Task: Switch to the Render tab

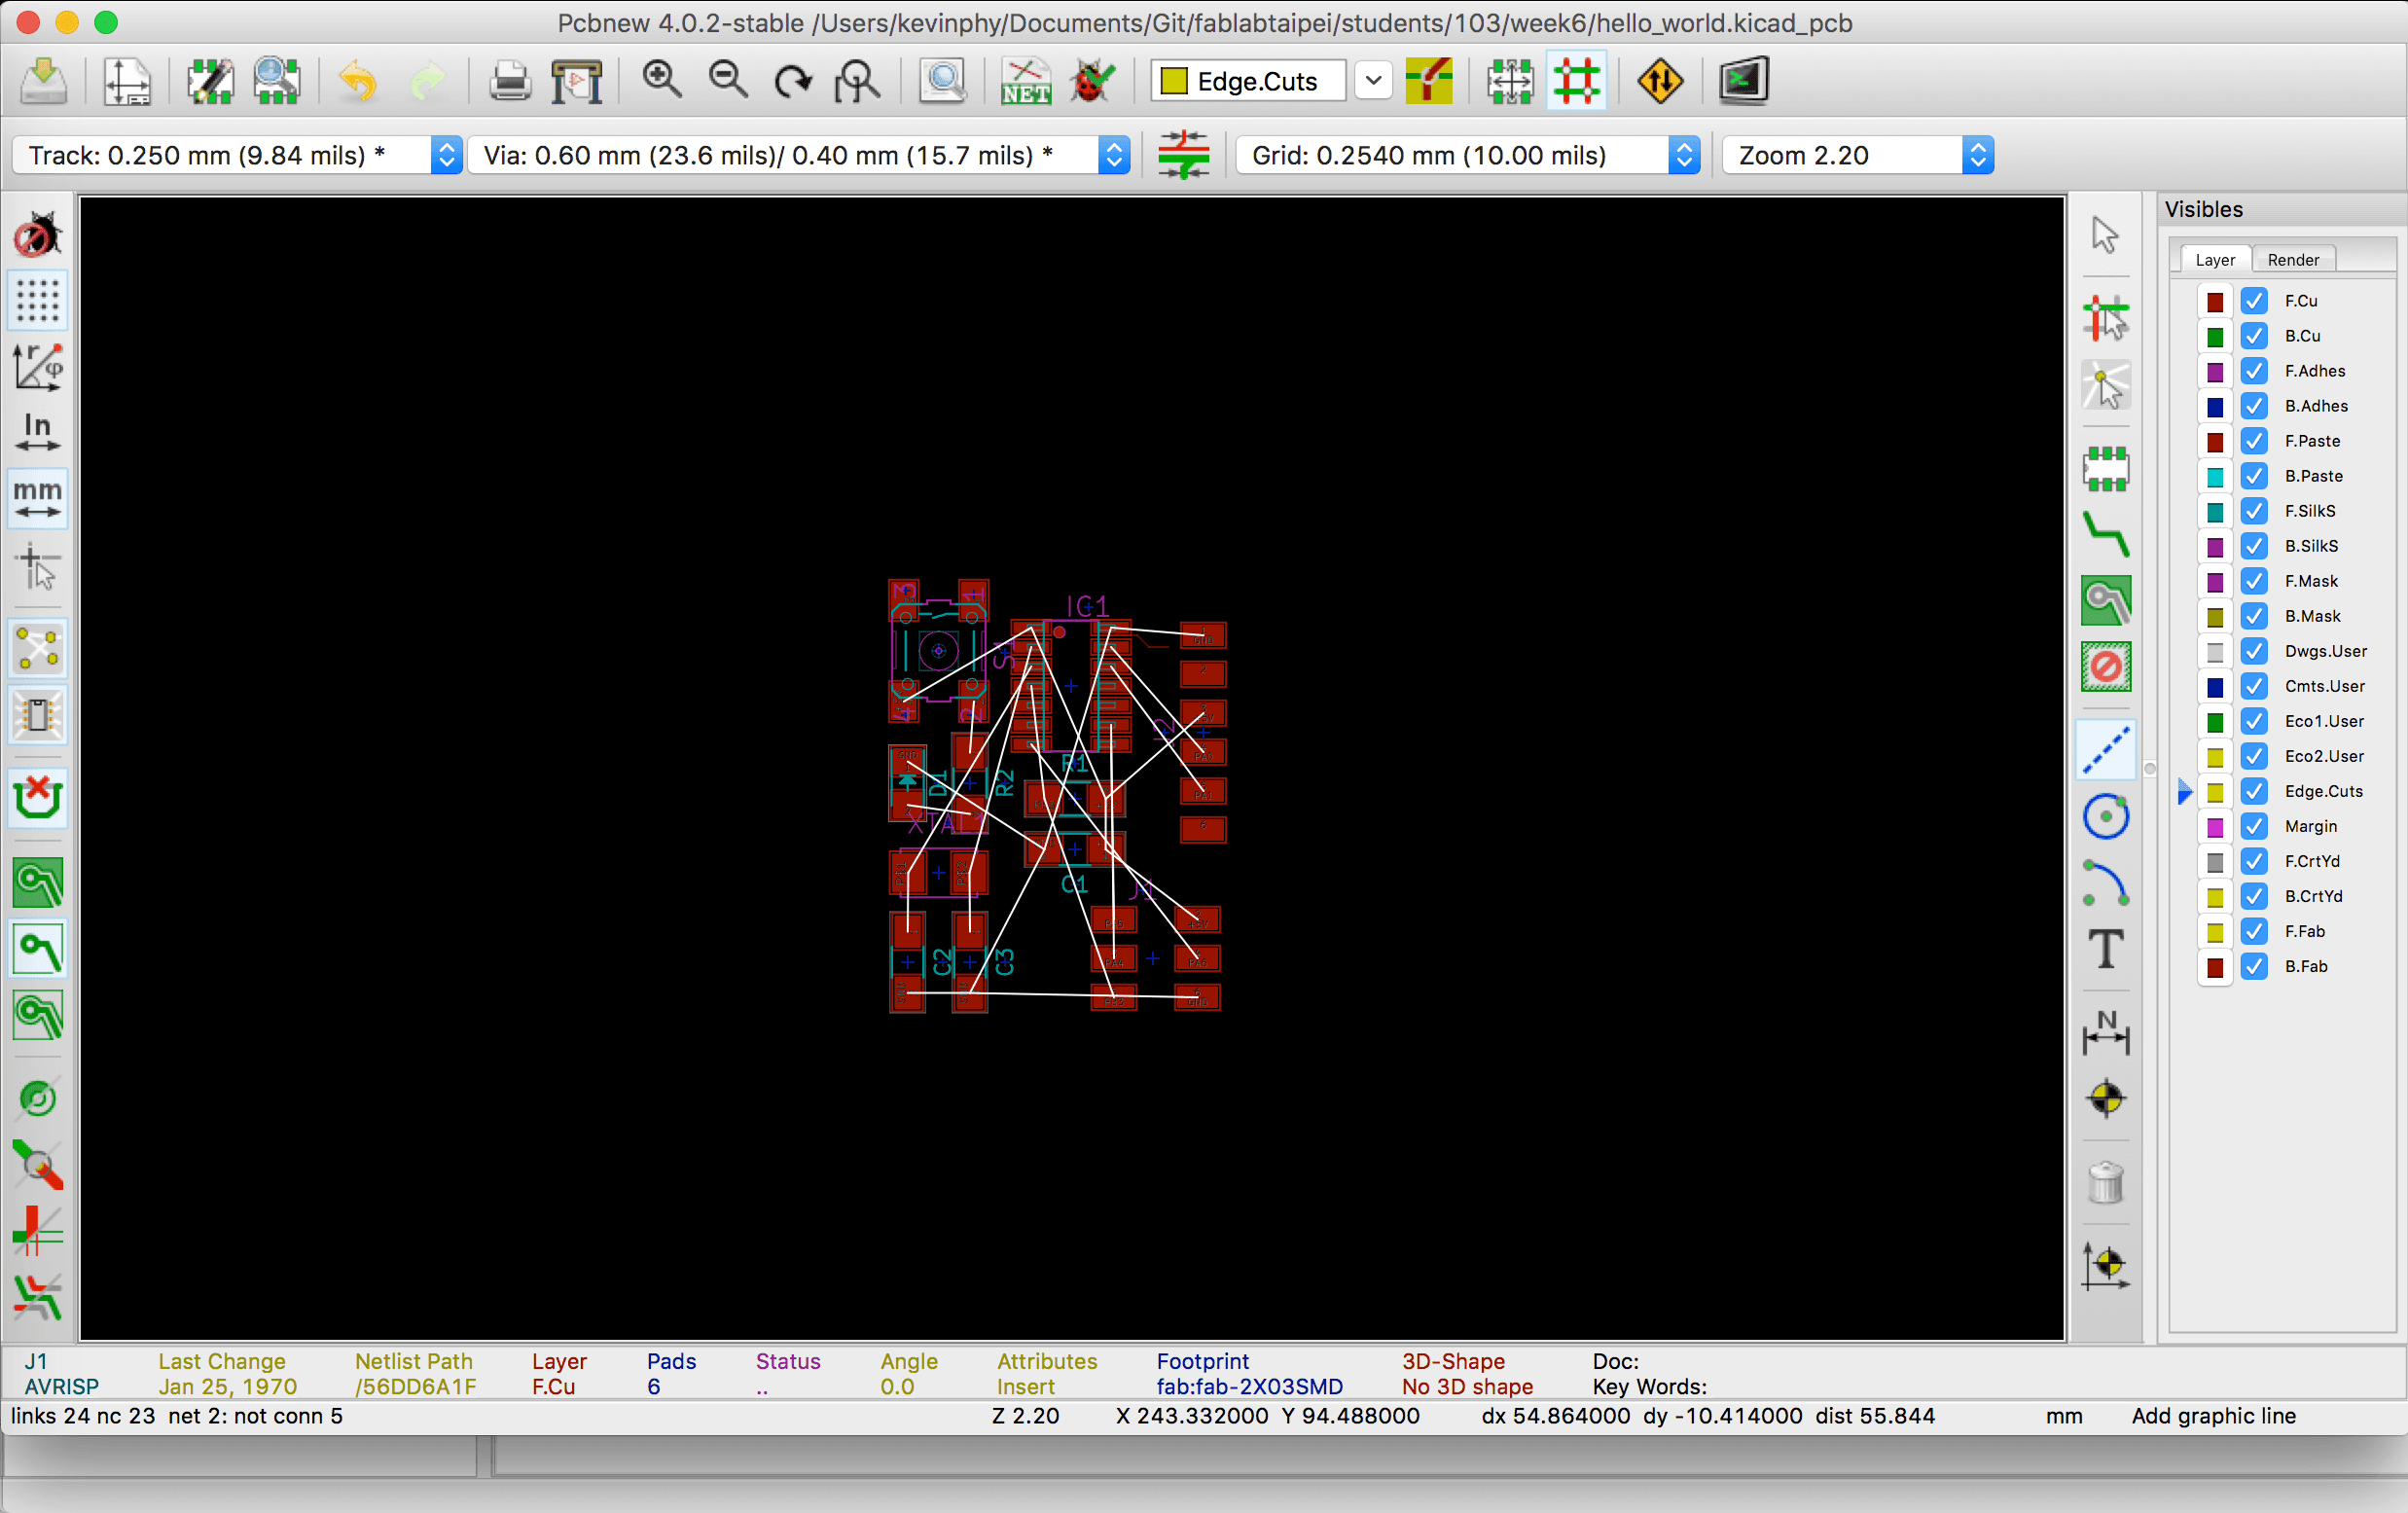Action: point(2293,260)
